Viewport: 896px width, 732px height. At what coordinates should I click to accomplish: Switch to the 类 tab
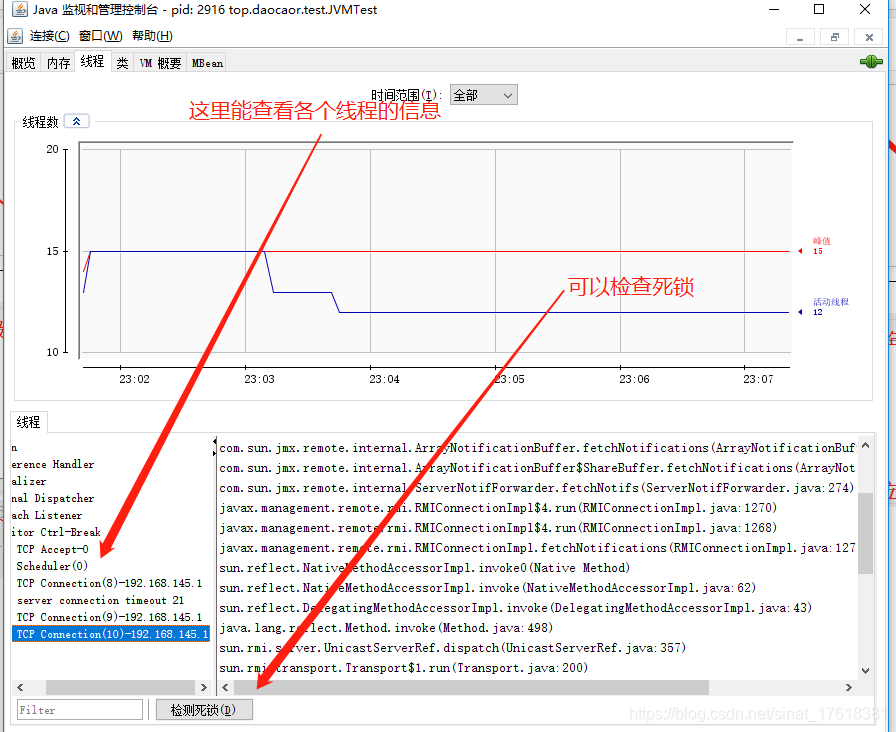122,63
